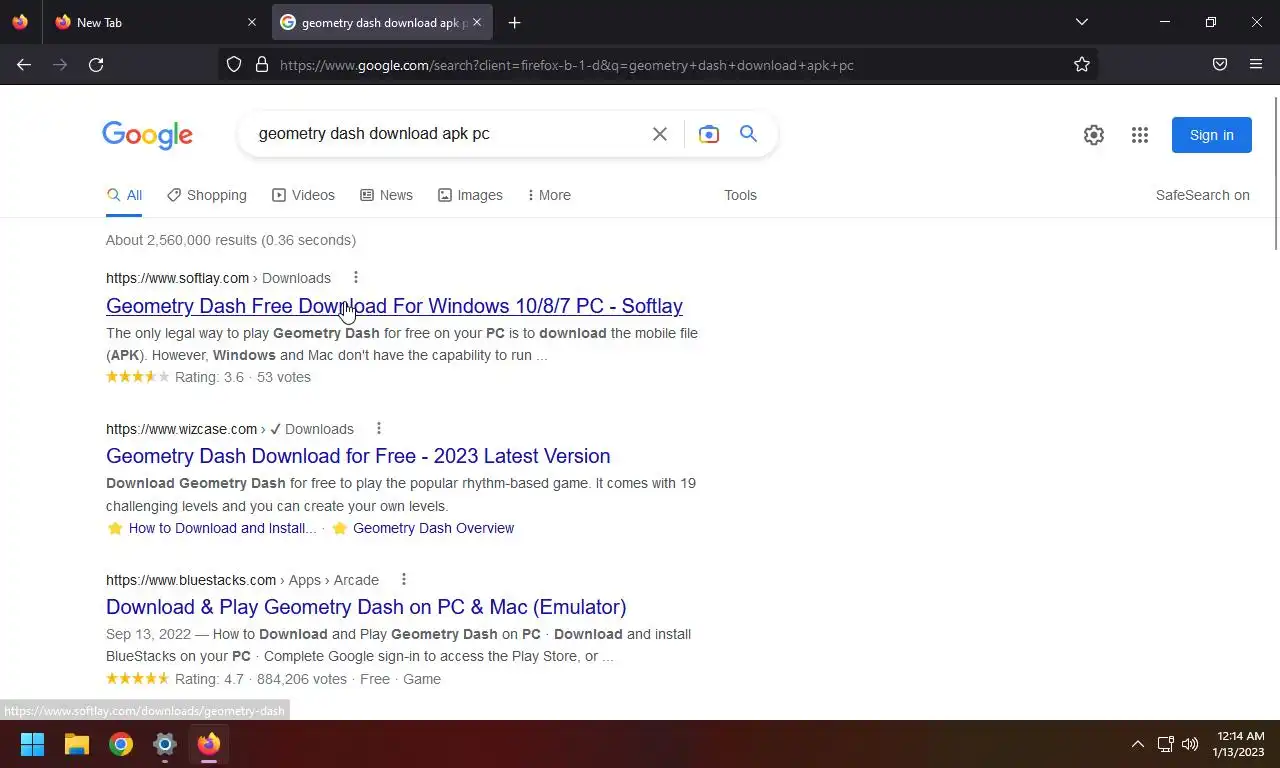Click Firefox taskbar icon

click(x=208, y=744)
